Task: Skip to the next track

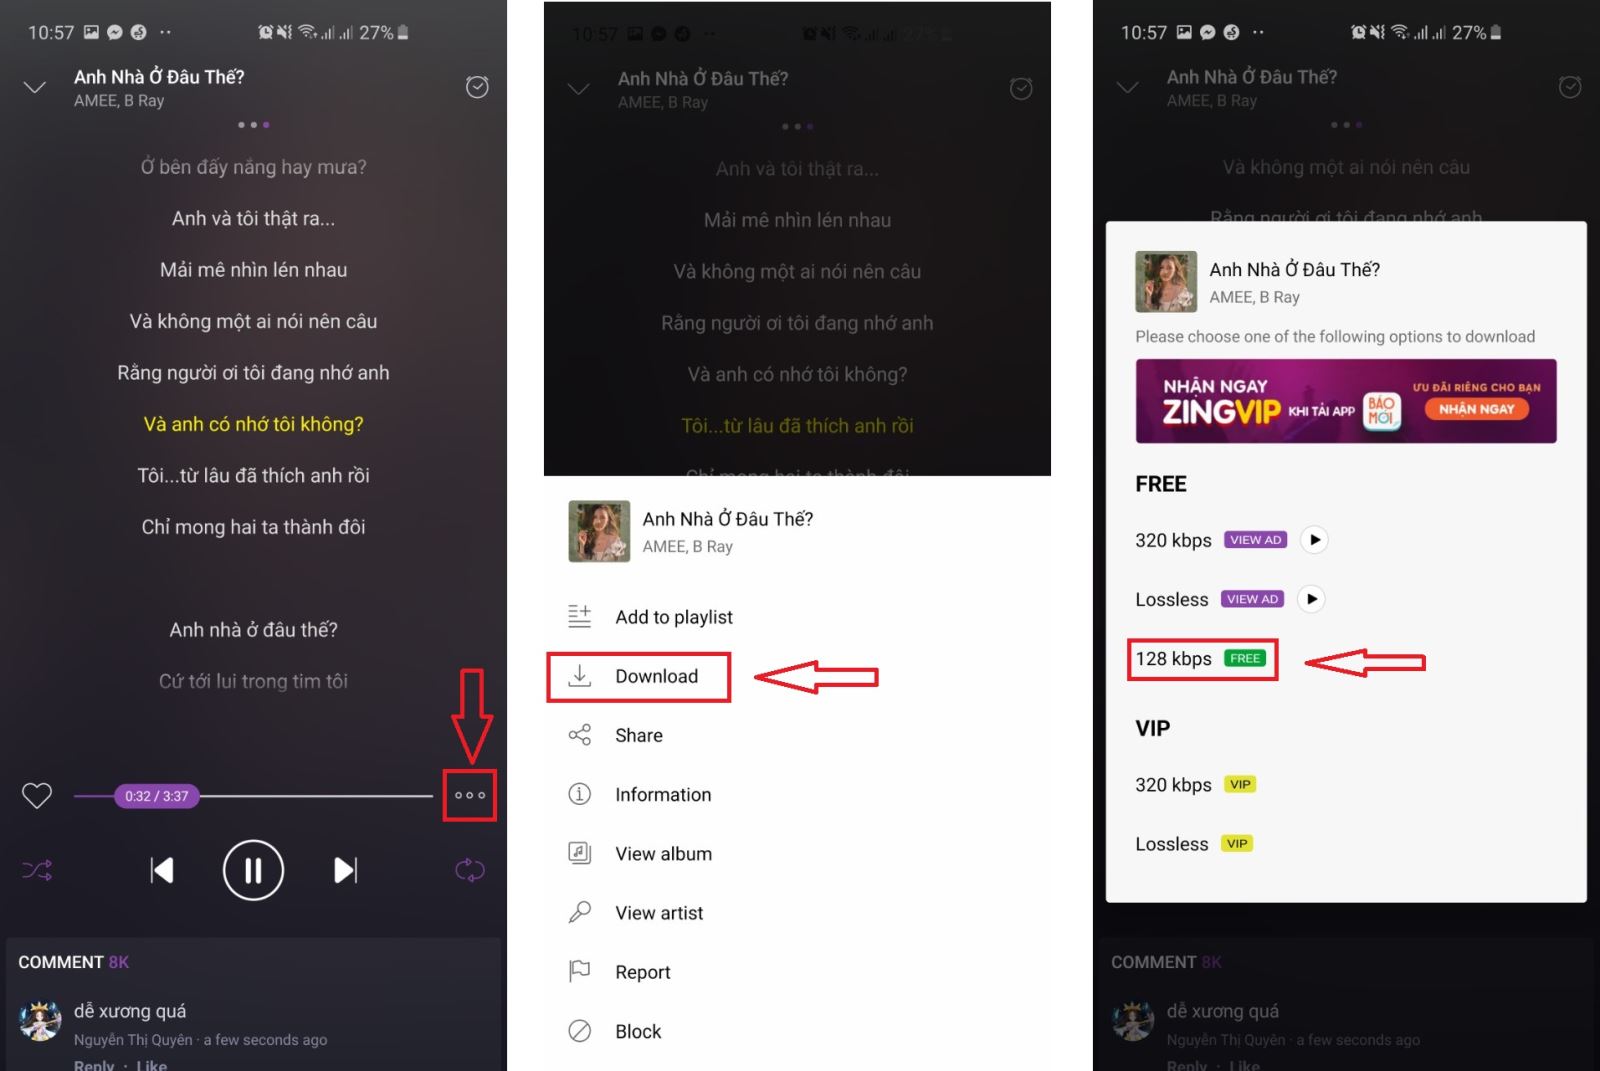Action: click(x=345, y=870)
